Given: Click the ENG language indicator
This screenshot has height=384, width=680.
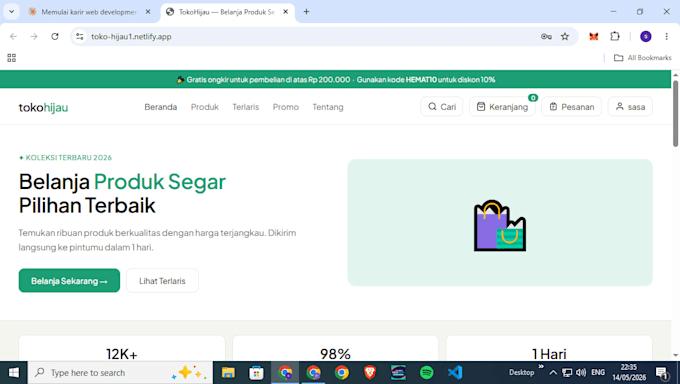Looking at the screenshot, I should click(598, 372).
